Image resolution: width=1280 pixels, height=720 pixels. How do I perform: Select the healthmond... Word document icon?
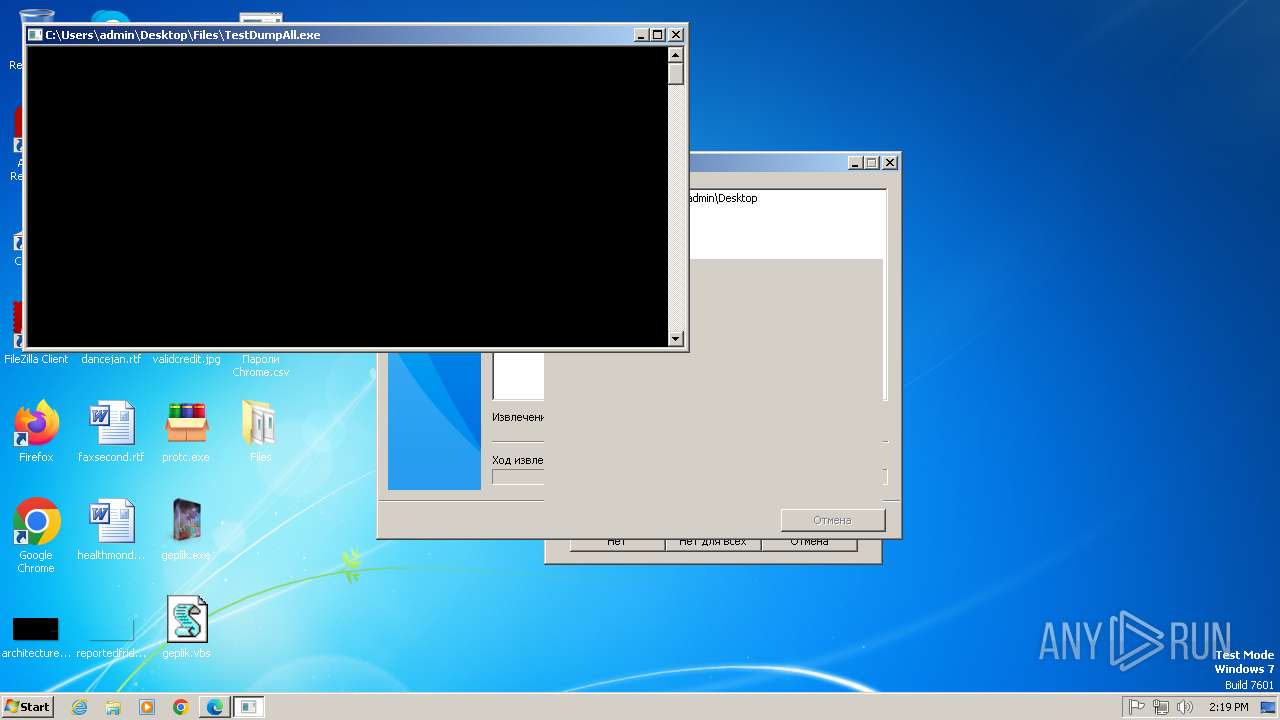point(111,530)
